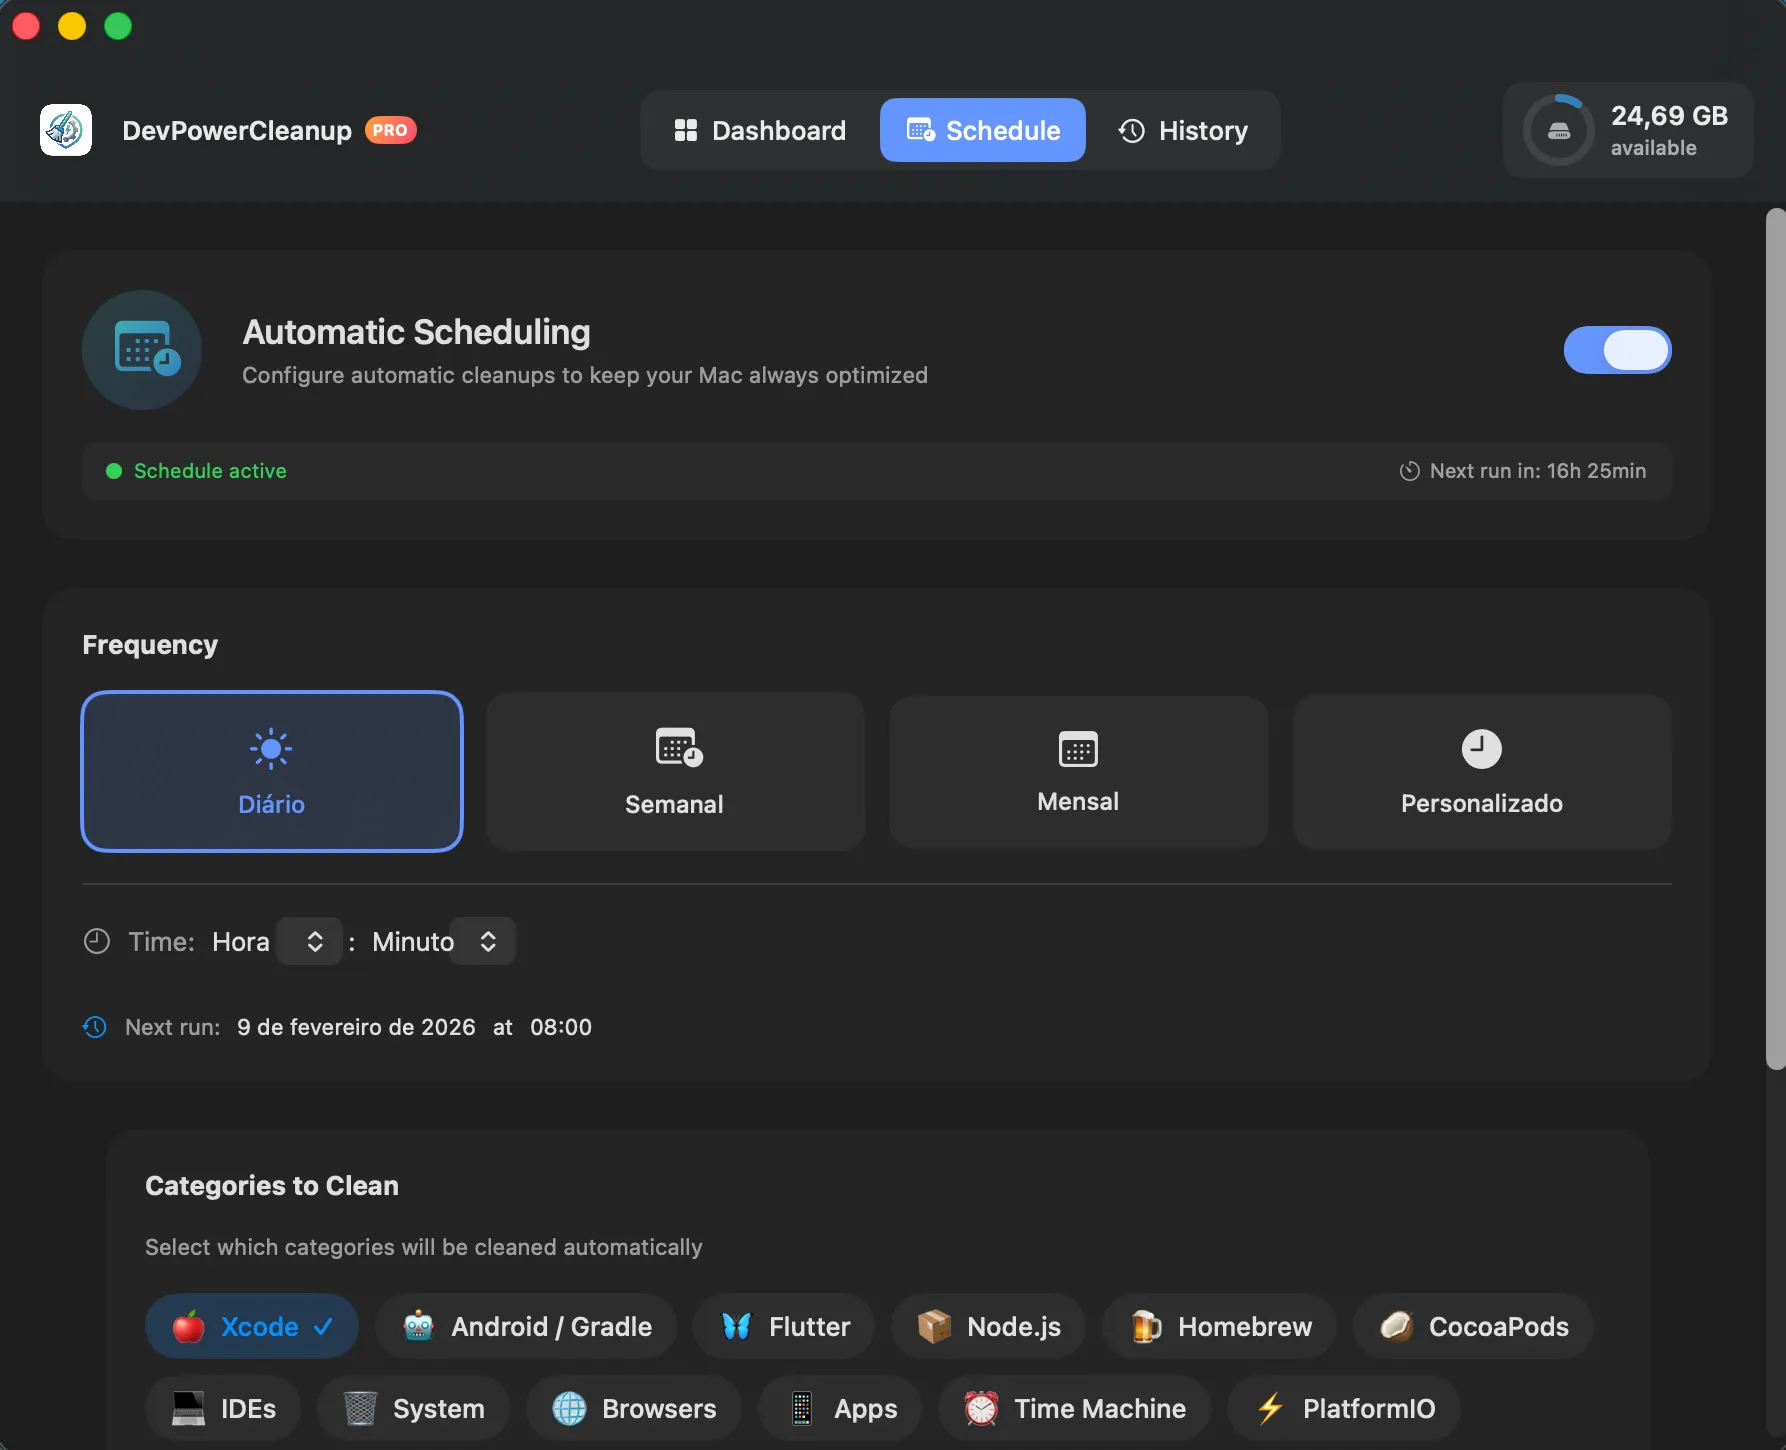Click the Flutter butterfly icon
The width and height of the screenshot is (1786, 1450).
(x=737, y=1326)
